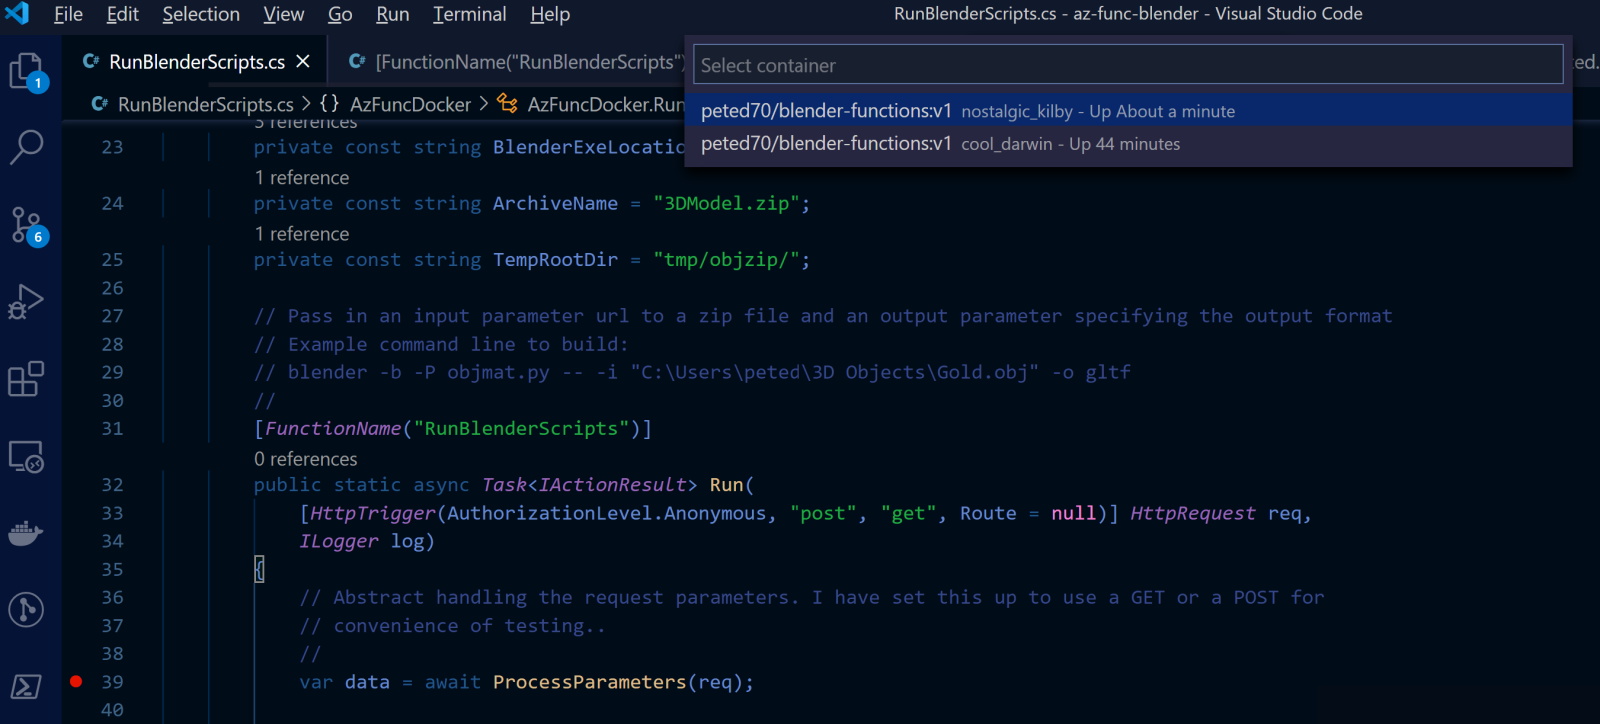Image resolution: width=1600 pixels, height=724 pixels.
Task: Open the Extensions view icon
Action: [x=26, y=379]
